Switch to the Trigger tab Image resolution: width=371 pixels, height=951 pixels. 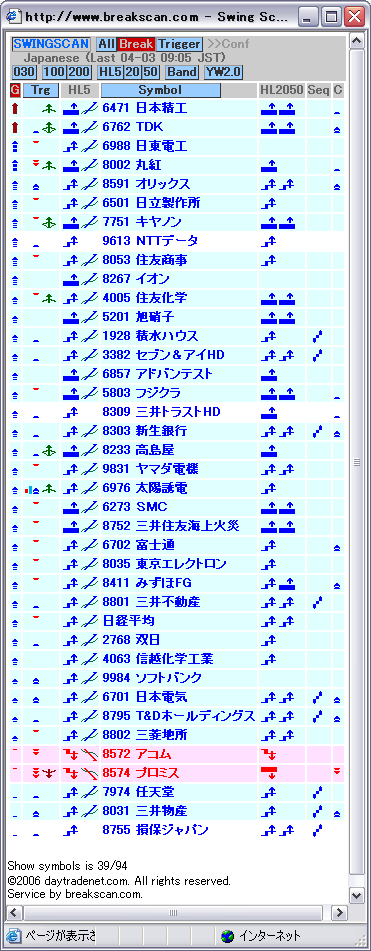coord(179,44)
